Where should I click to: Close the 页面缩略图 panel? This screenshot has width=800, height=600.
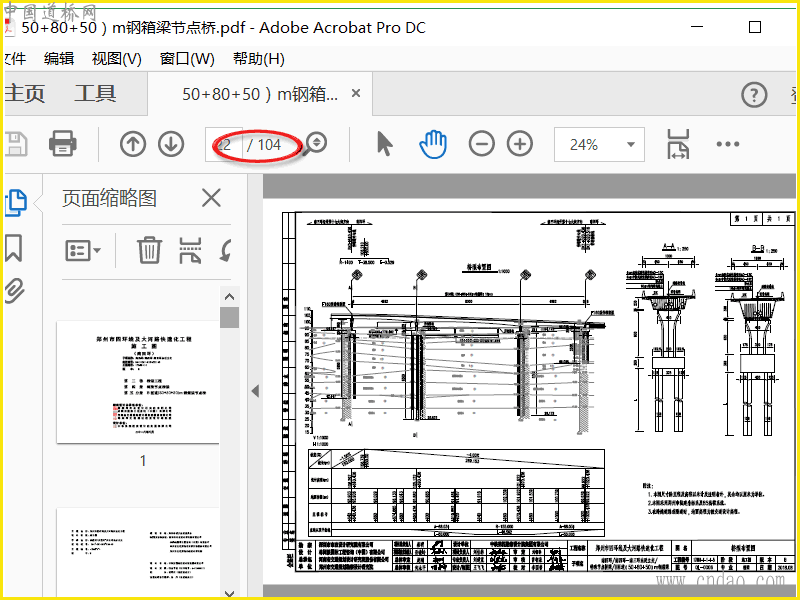pyautogui.click(x=211, y=198)
